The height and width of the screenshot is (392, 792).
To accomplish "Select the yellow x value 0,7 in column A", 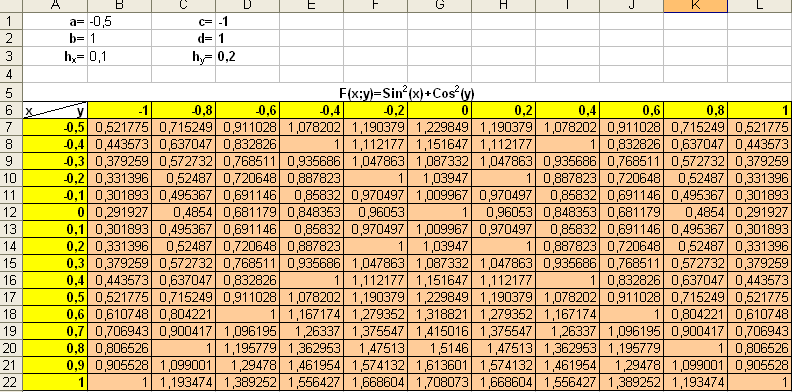I will pyautogui.click(x=56, y=332).
